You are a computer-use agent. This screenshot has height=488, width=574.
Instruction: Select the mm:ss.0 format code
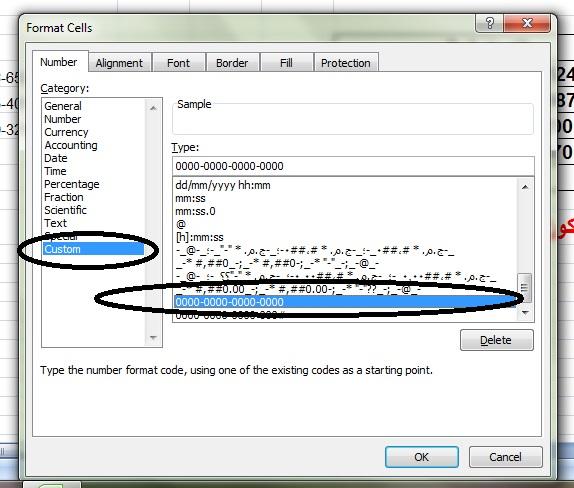pyautogui.click(x=195, y=211)
